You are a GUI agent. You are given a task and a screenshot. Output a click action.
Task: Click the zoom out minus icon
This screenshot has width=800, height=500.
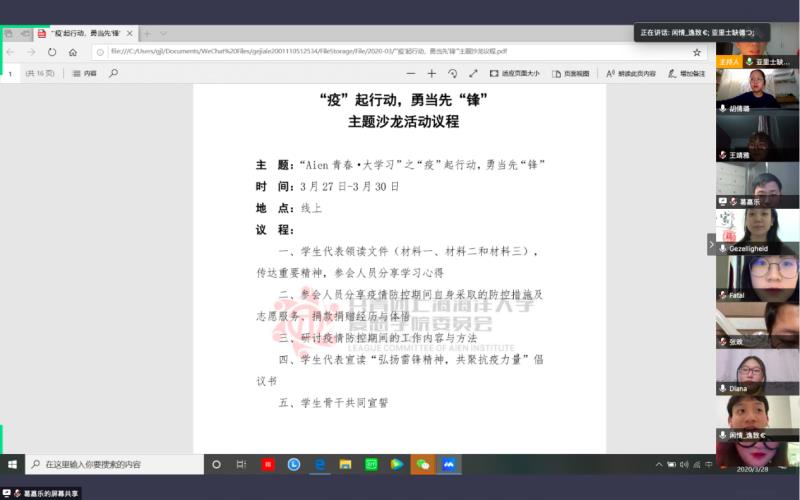point(410,73)
